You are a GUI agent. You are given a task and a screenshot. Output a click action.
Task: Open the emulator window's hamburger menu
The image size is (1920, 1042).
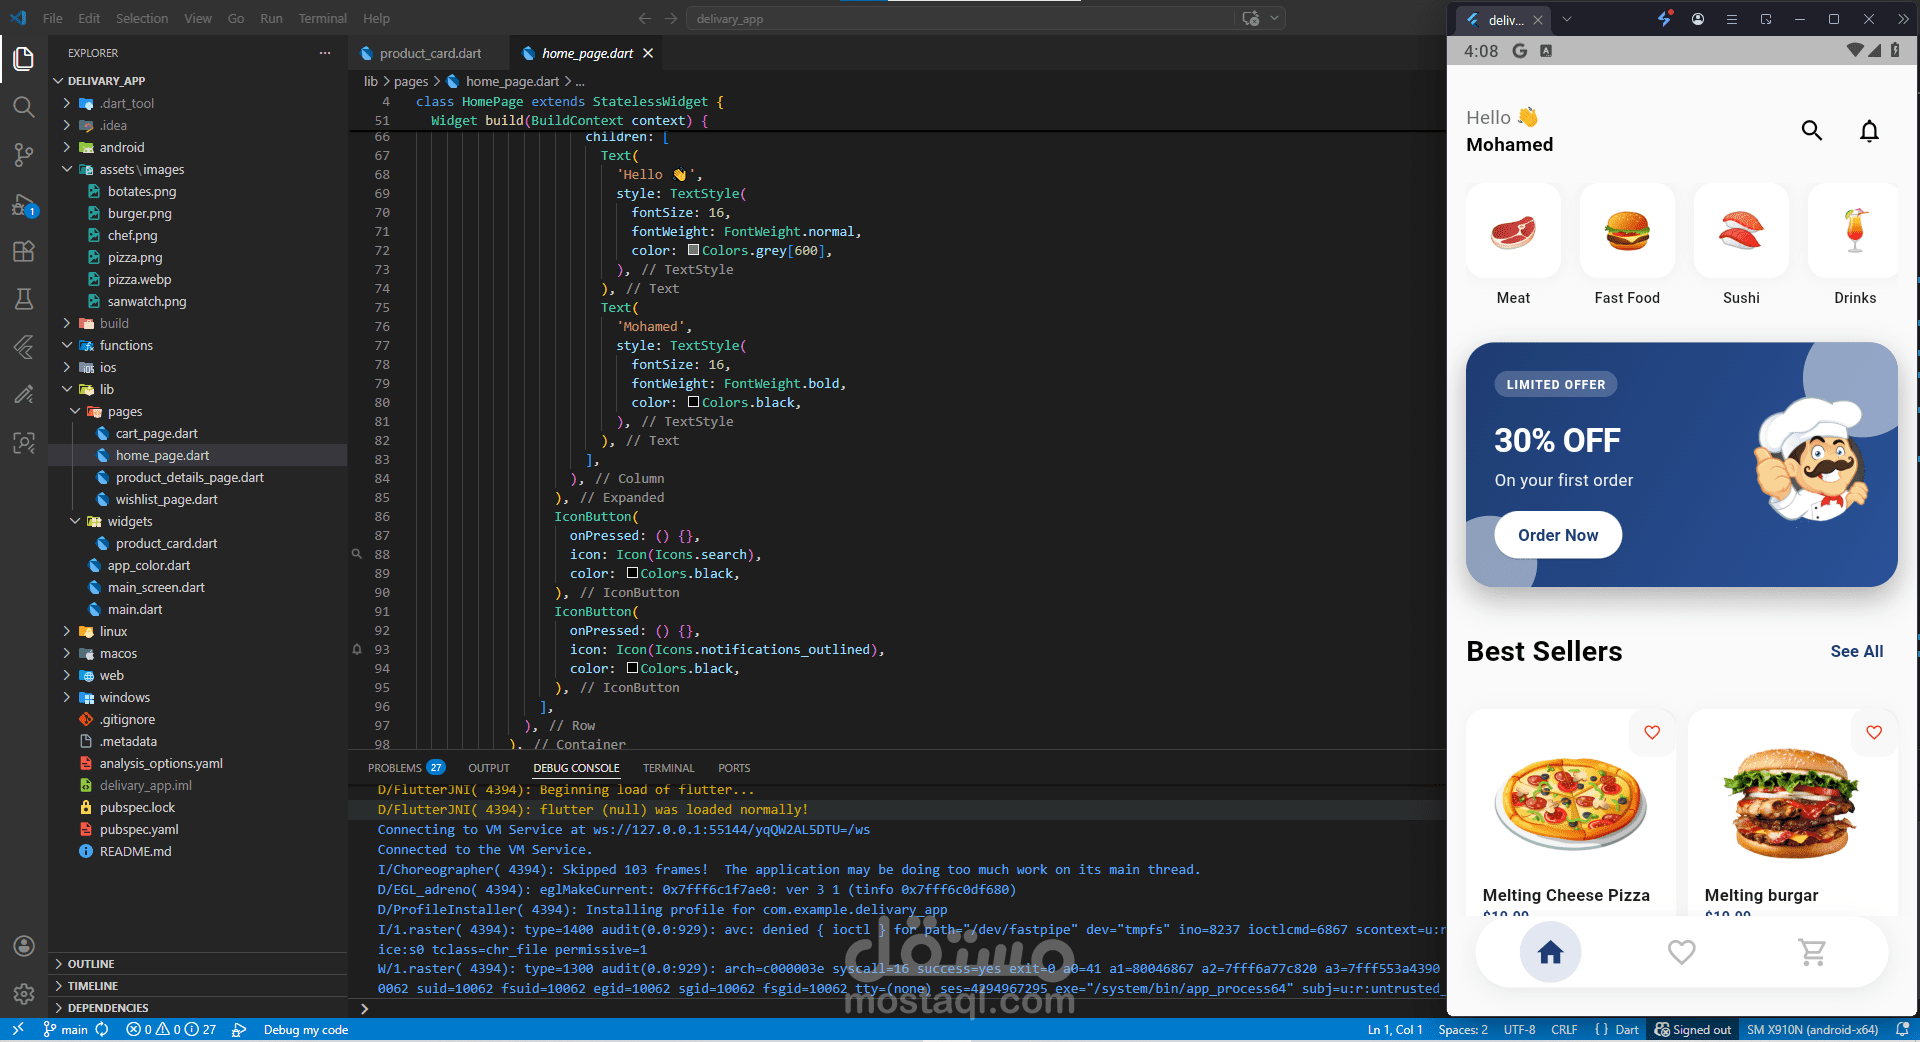click(1732, 19)
